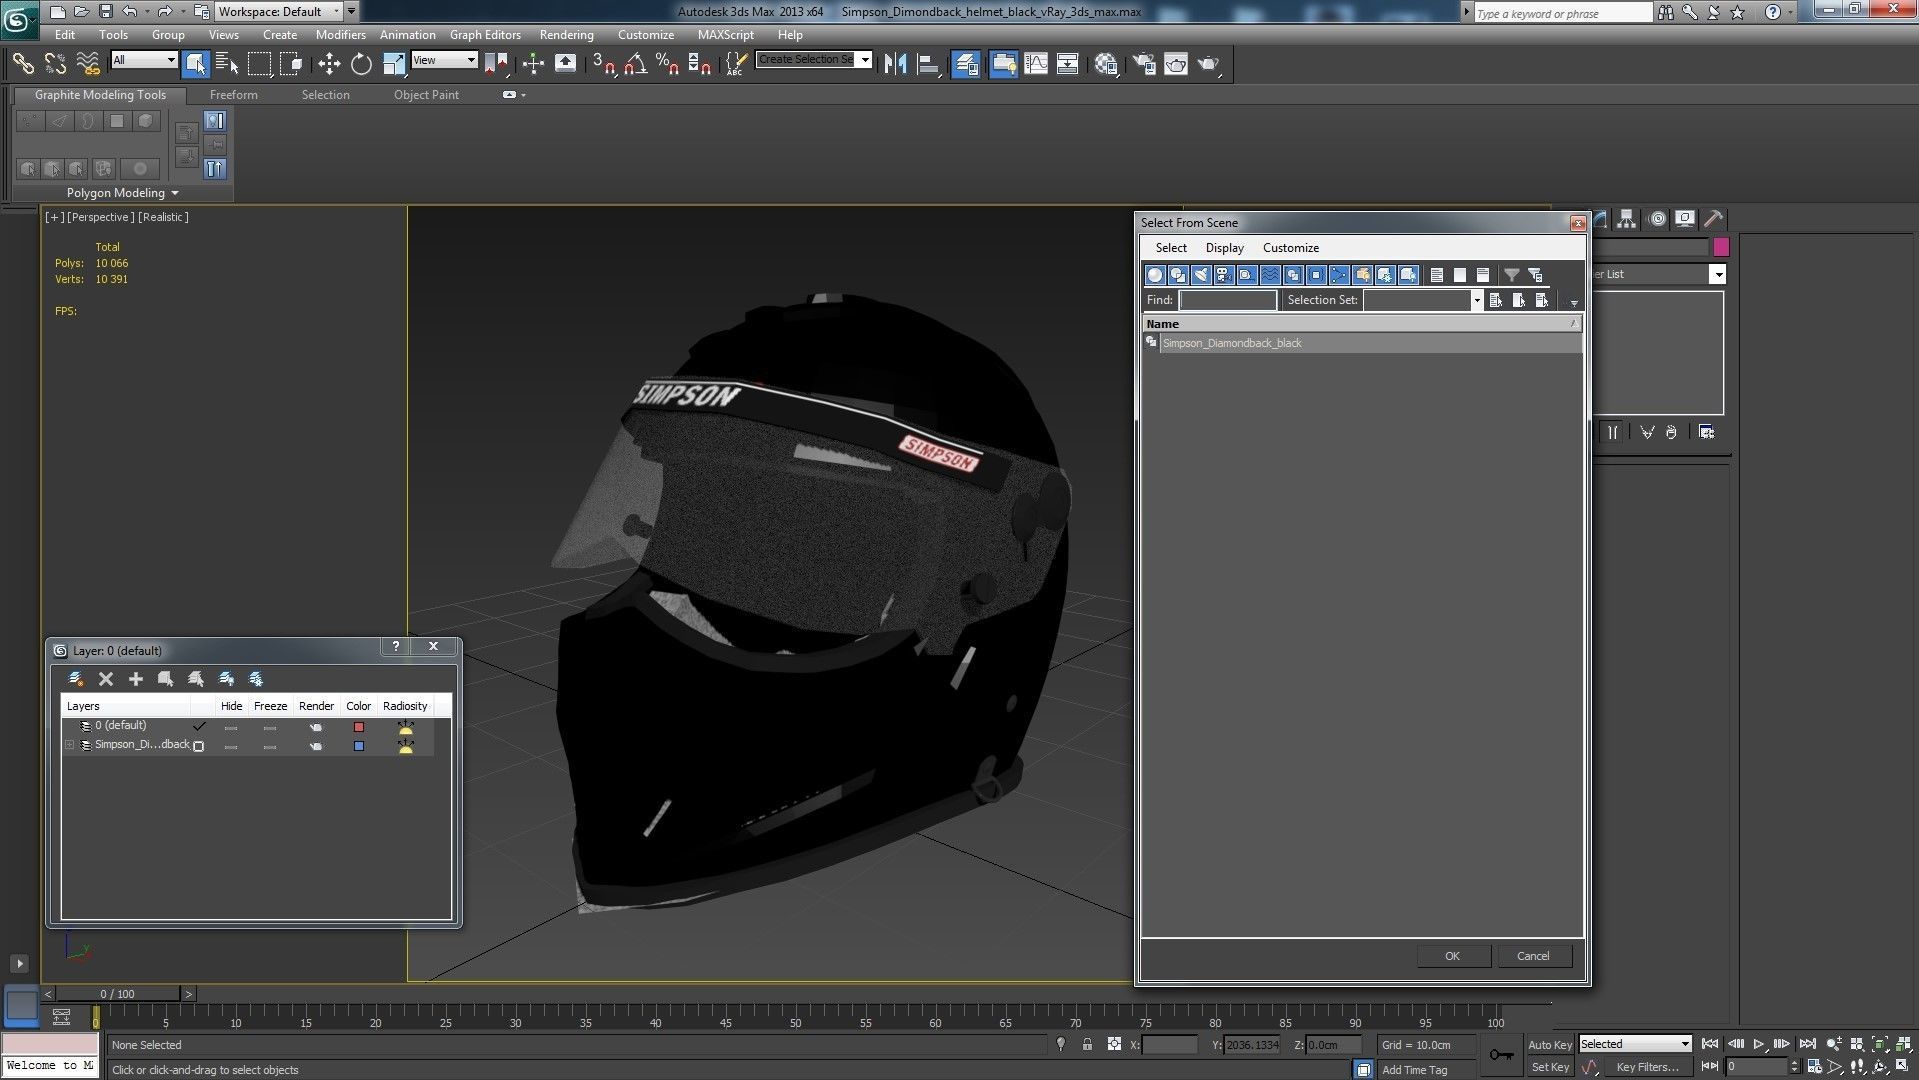Screen dimensions: 1919x1080
Task: Open Render Setup teapot icon
Action: pos(1144,64)
